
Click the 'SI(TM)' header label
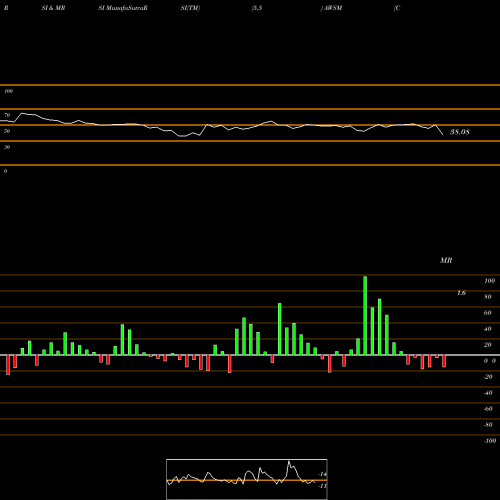[190, 8]
